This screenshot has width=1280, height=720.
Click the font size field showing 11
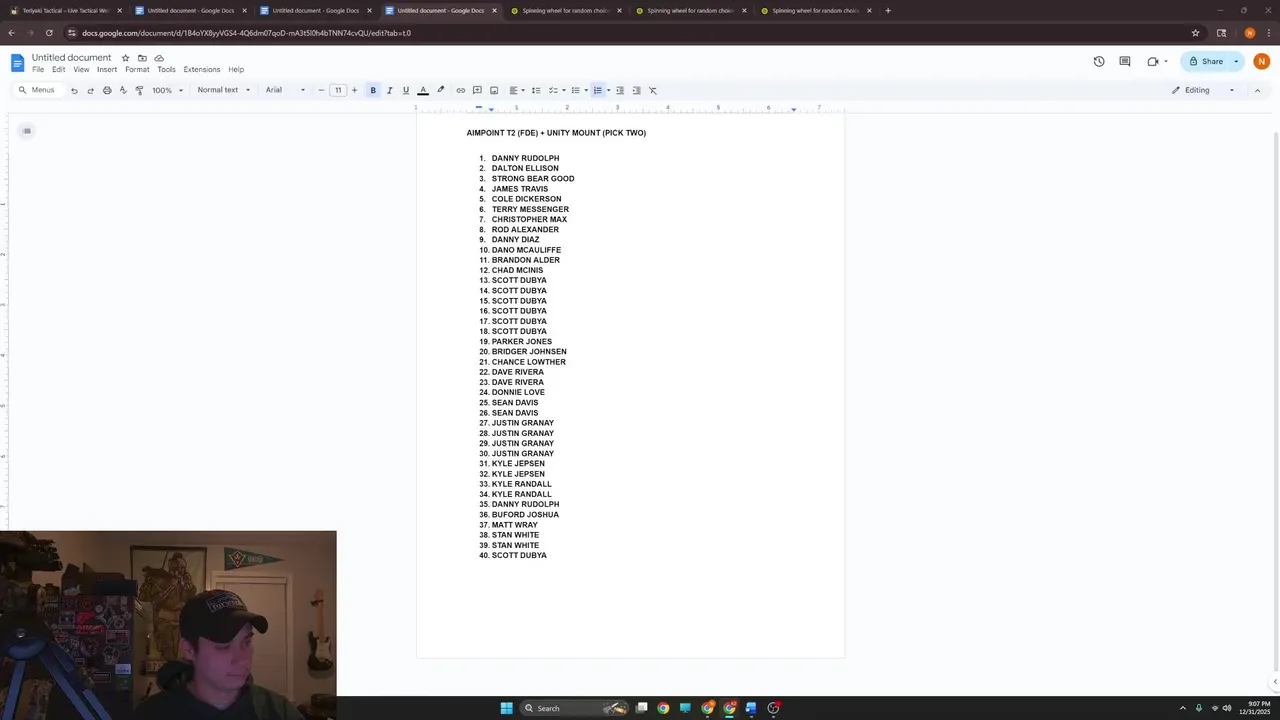click(x=338, y=90)
